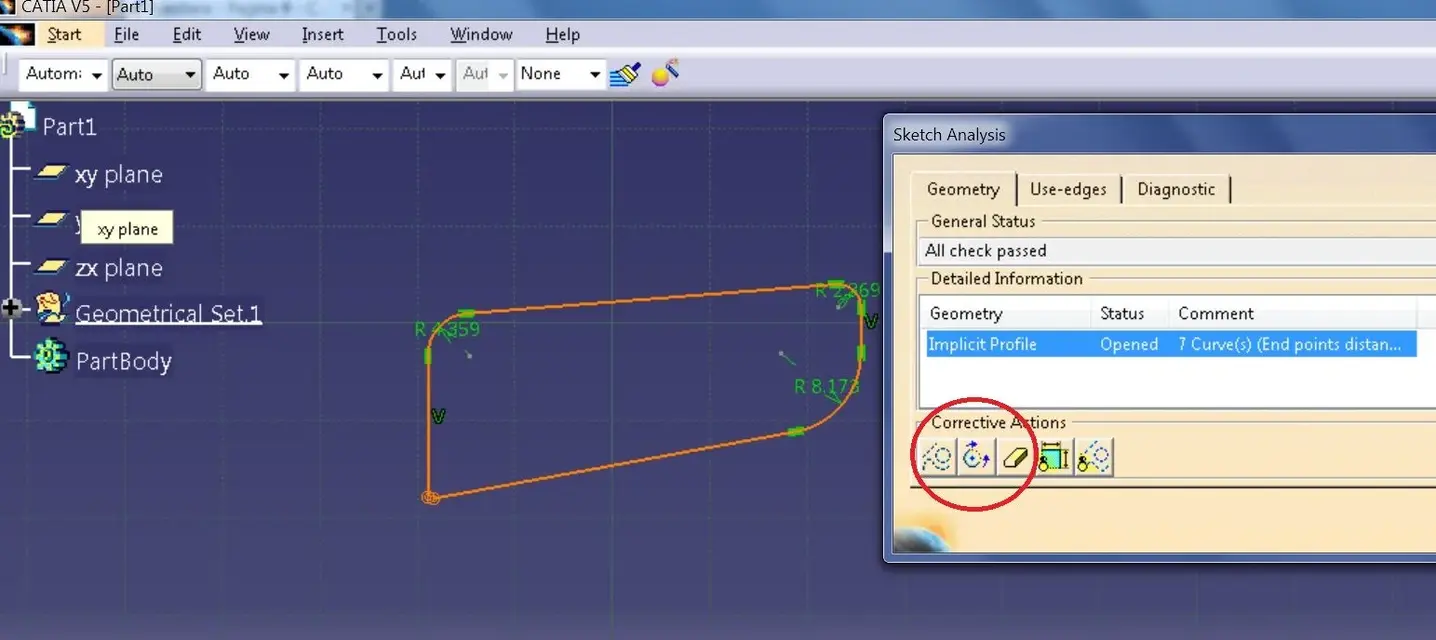1436x640 pixels.
Task: Click the Painter brush toolbar icon
Action: tap(625, 74)
